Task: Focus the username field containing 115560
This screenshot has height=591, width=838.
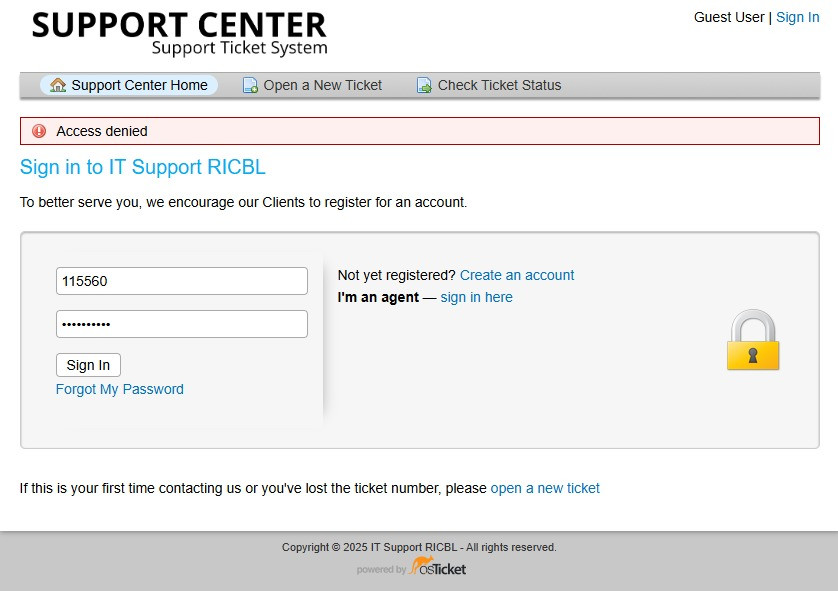Action: click(181, 281)
